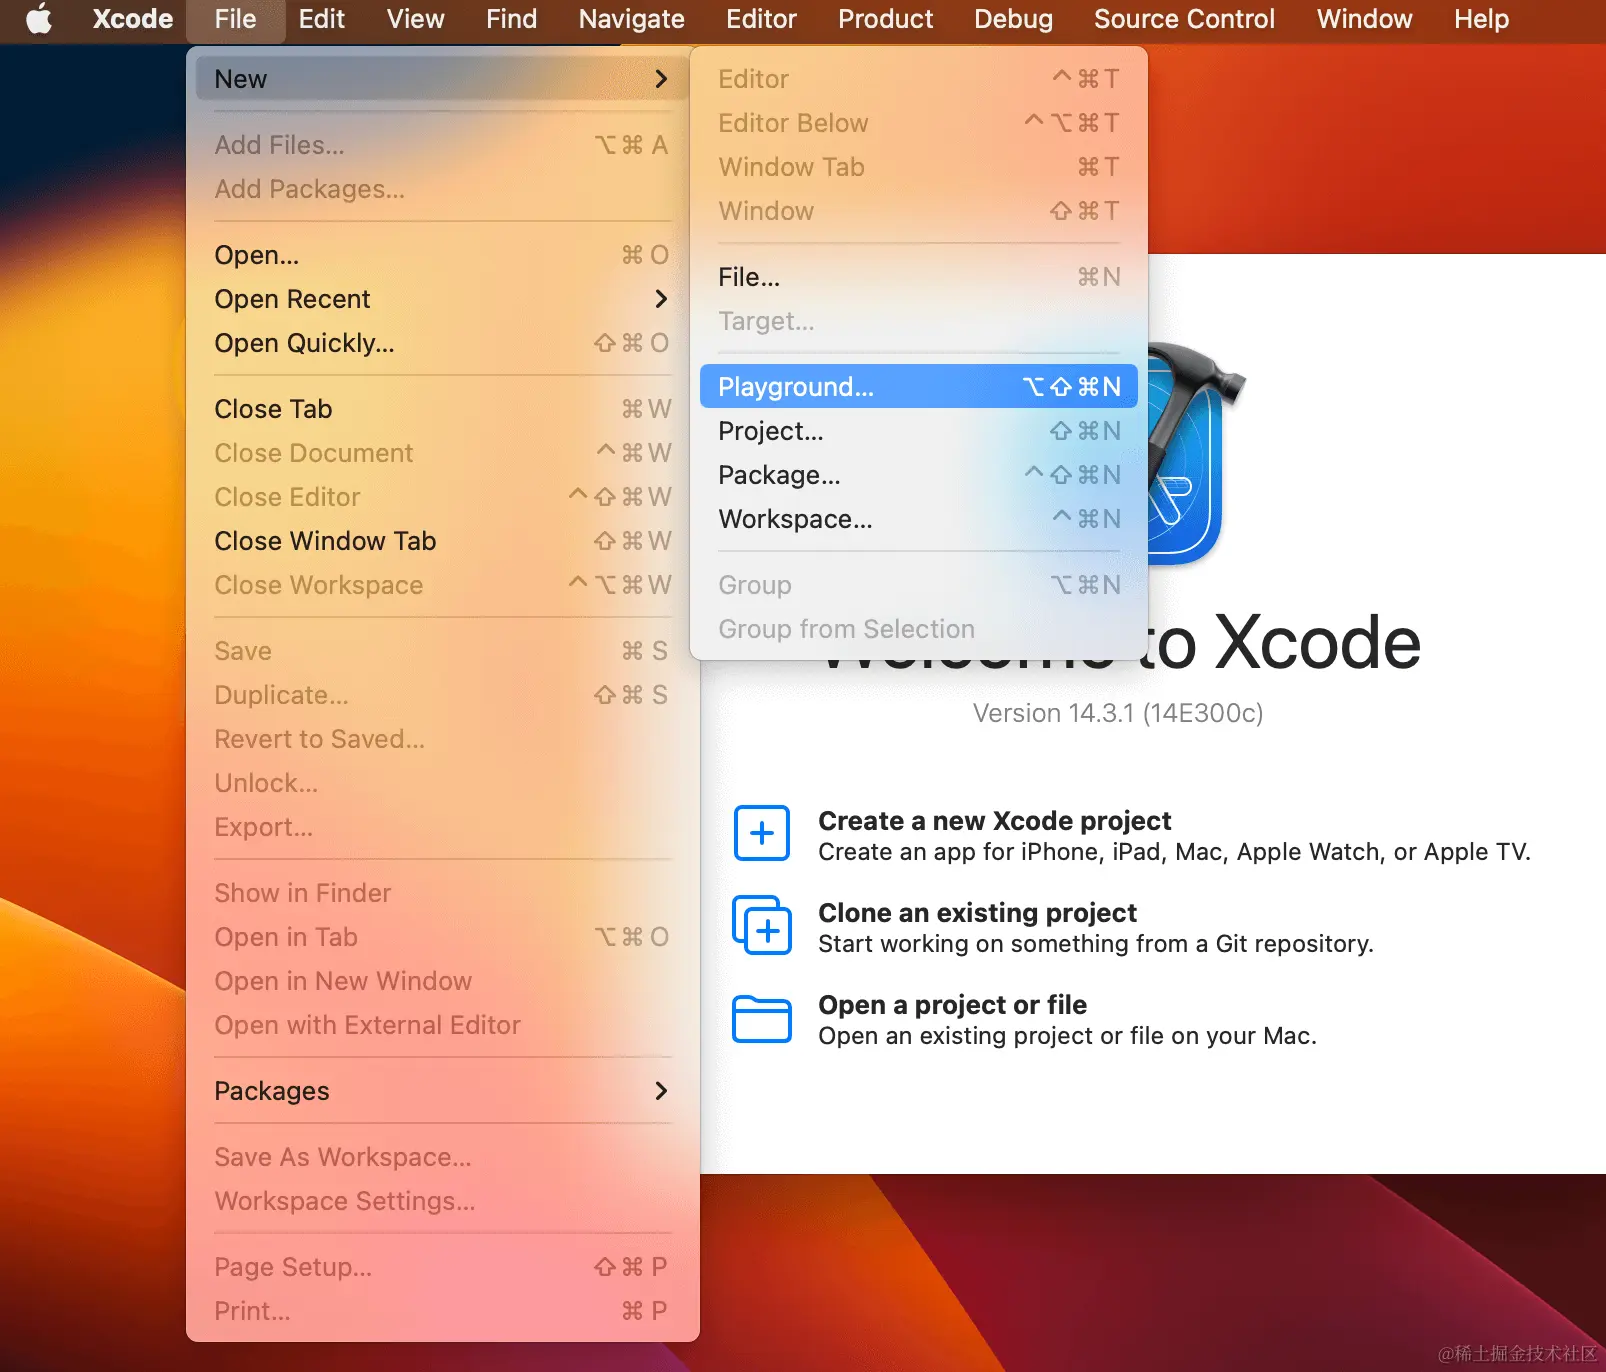
Task: Choose Playground… from New submenu
Action: coord(919,387)
